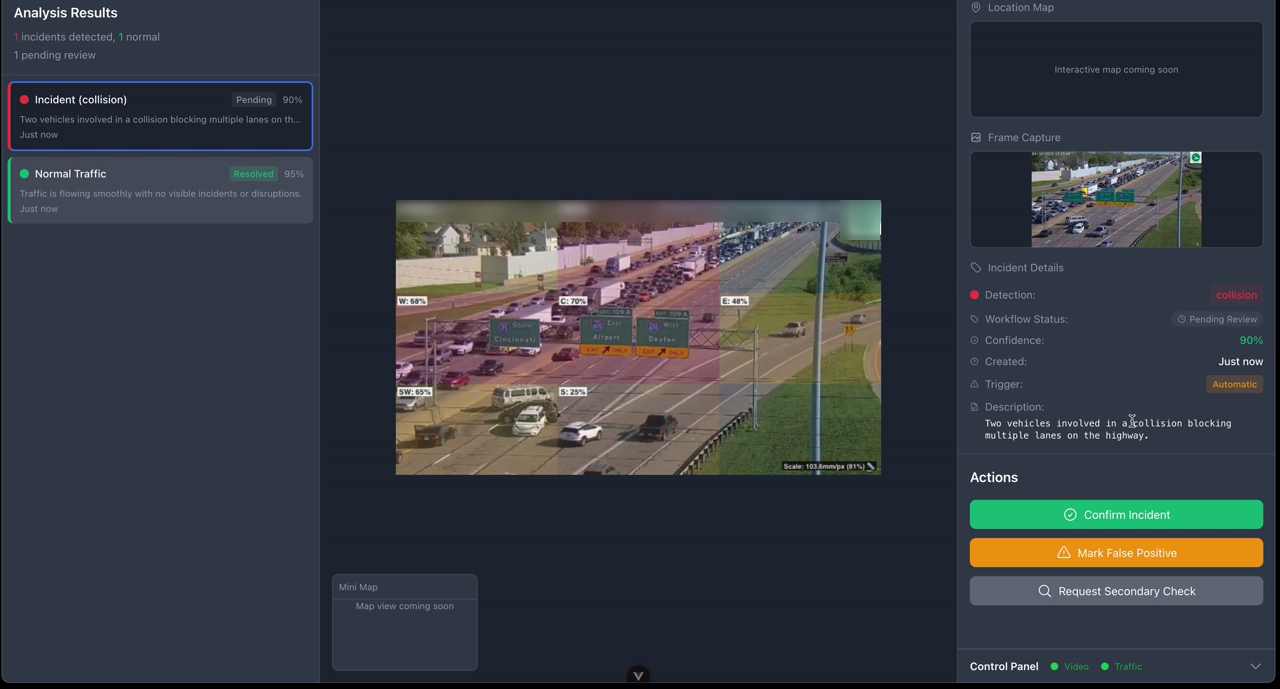Click the green status dot on Normal Traffic
This screenshot has width=1280, height=689.
[x=24, y=174]
